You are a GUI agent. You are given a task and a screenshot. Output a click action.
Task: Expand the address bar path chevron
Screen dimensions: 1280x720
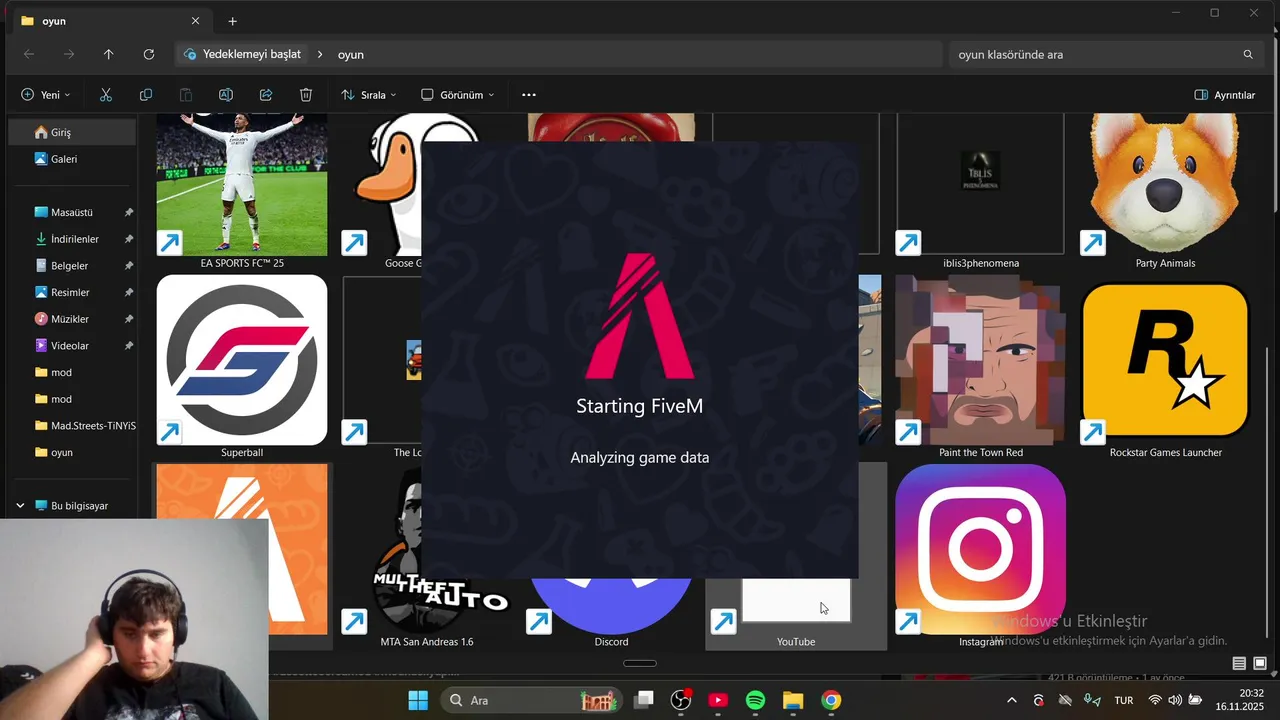pos(320,55)
